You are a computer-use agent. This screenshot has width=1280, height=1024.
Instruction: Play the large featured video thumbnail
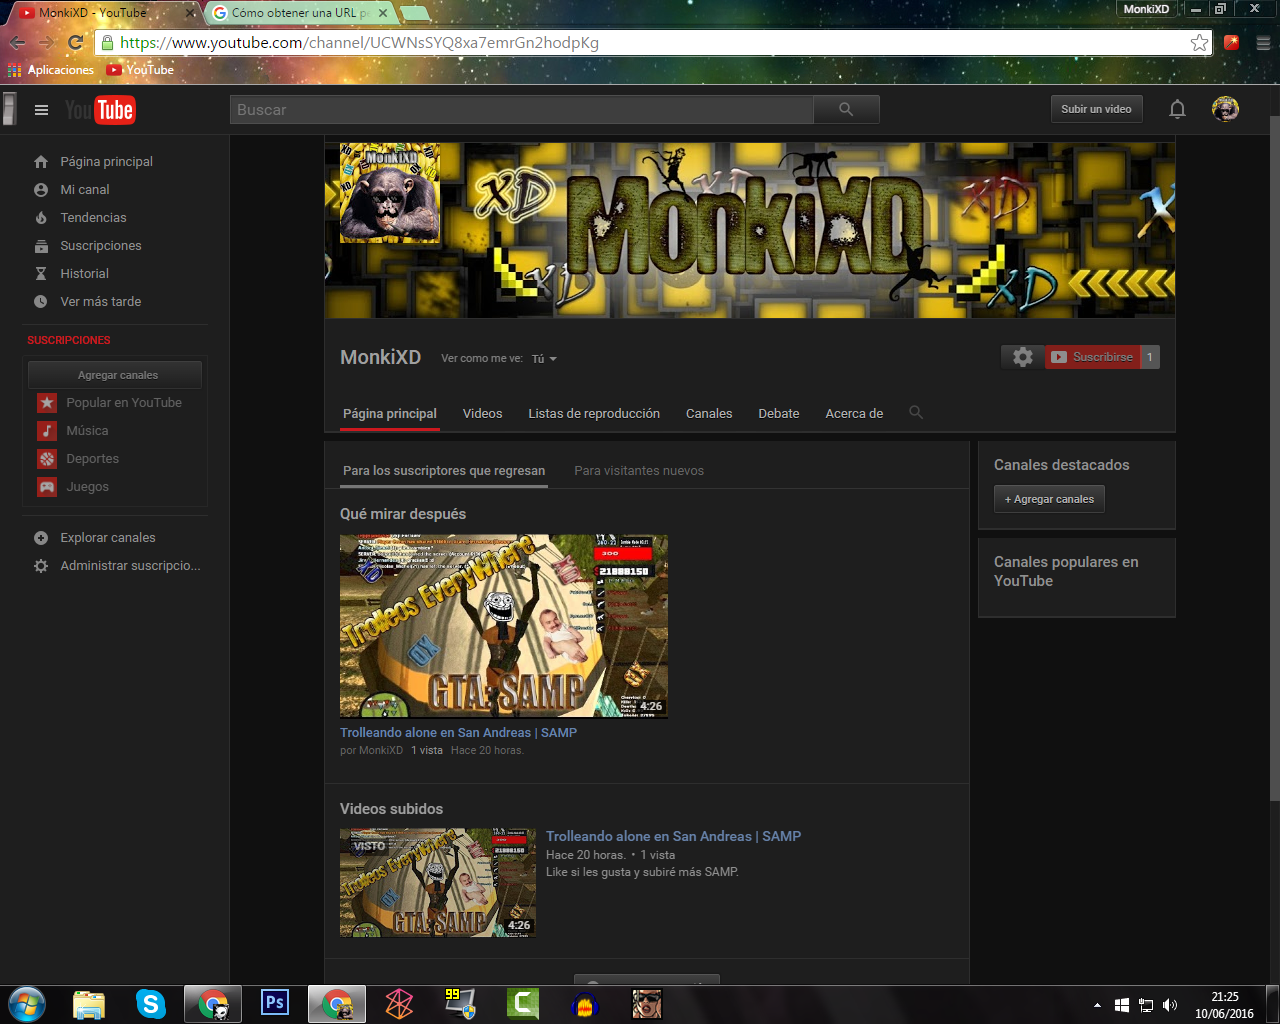pyautogui.click(x=504, y=626)
